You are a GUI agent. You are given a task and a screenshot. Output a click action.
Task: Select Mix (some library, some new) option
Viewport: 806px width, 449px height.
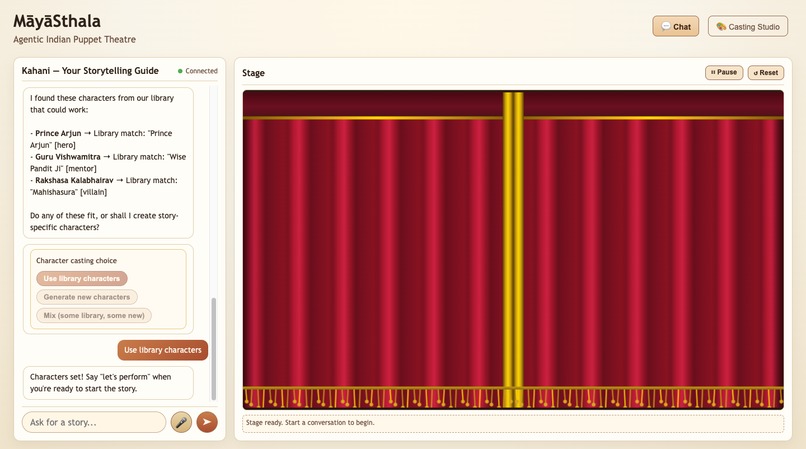(94, 315)
